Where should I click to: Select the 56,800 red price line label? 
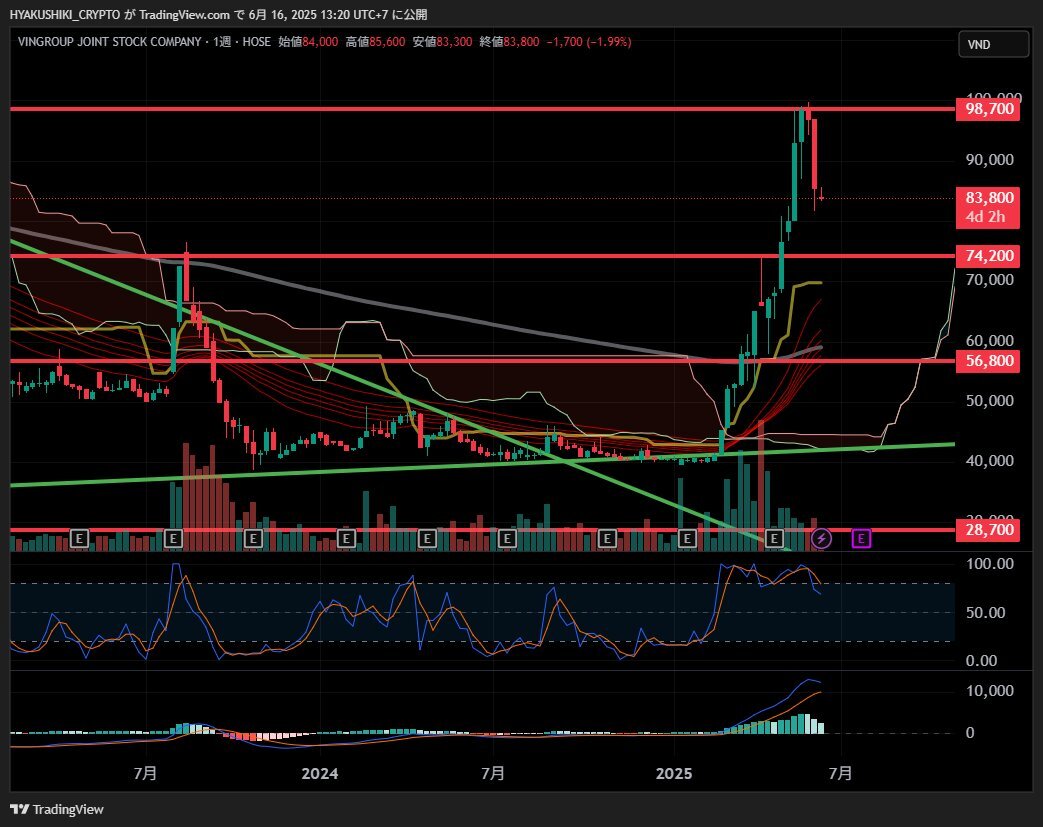(x=988, y=361)
